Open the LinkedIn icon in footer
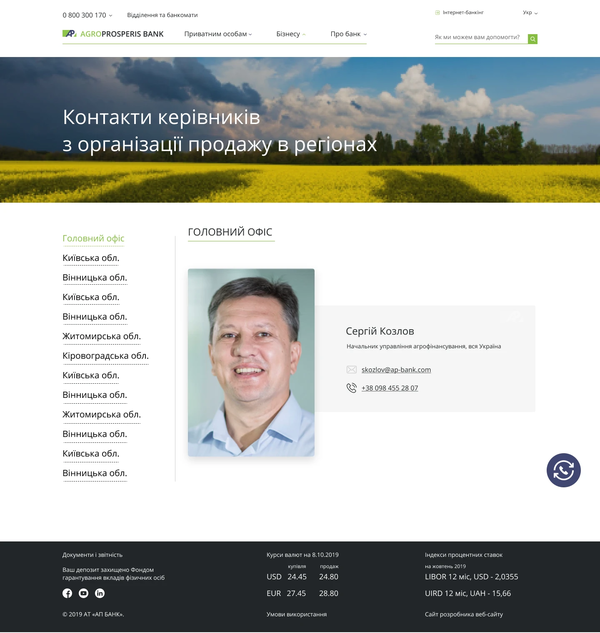This screenshot has width=600, height=633. (x=100, y=593)
